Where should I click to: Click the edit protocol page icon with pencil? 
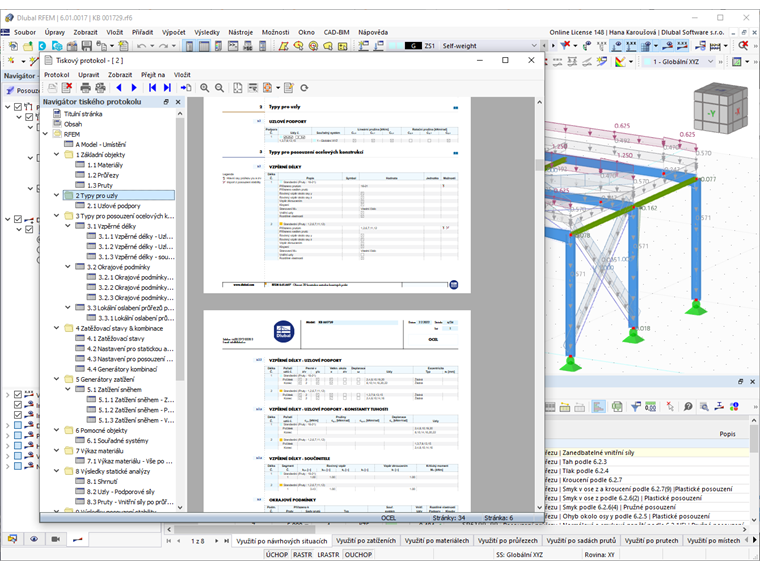[x=289, y=88]
